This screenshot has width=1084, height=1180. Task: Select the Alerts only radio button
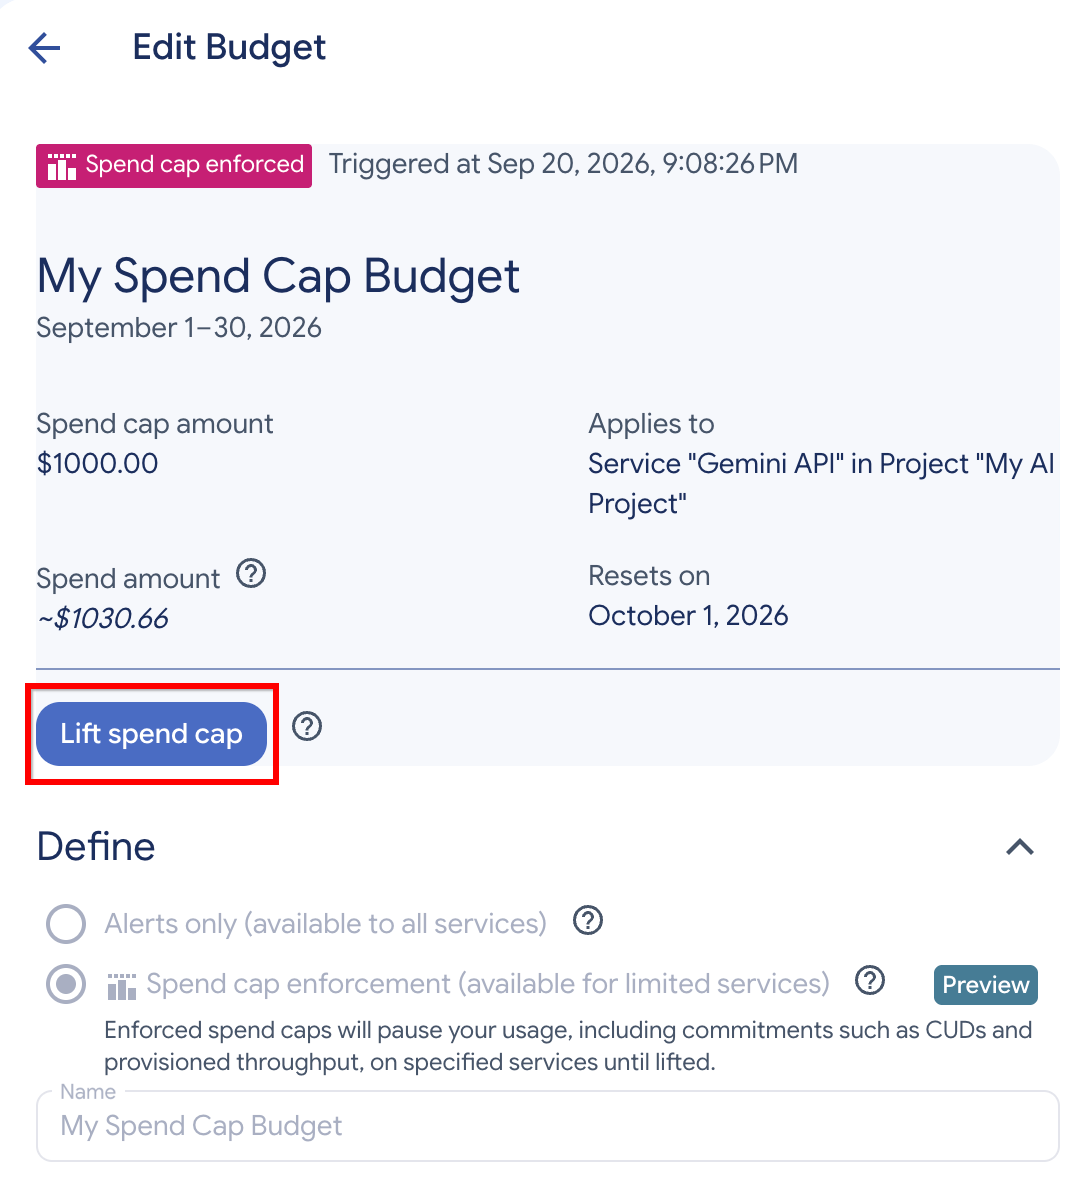pyautogui.click(x=66, y=924)
